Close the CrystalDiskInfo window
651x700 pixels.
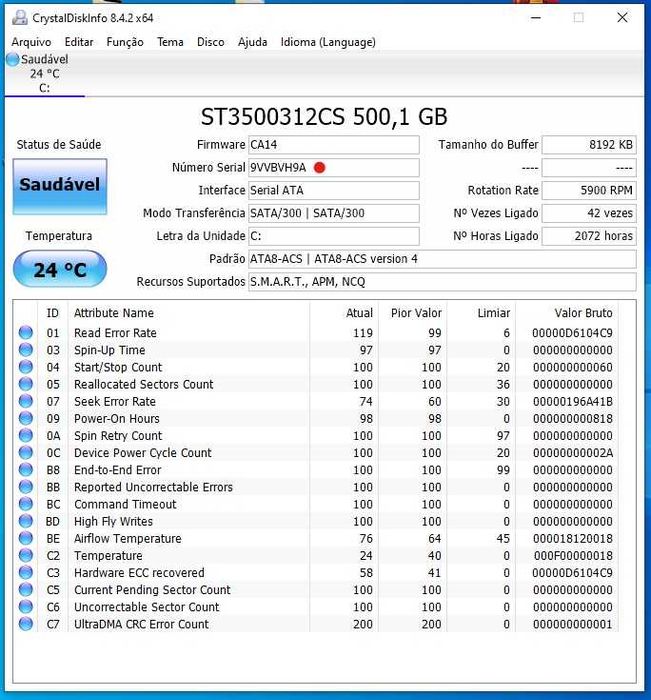coord(622,18)
